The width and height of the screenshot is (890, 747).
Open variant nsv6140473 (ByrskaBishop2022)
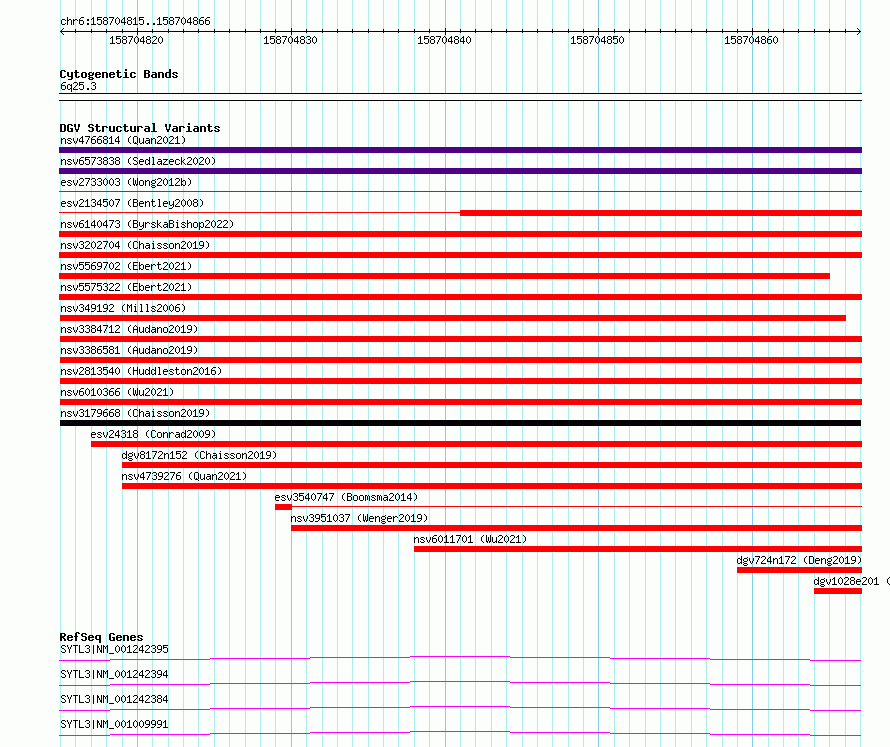point(147,224)
